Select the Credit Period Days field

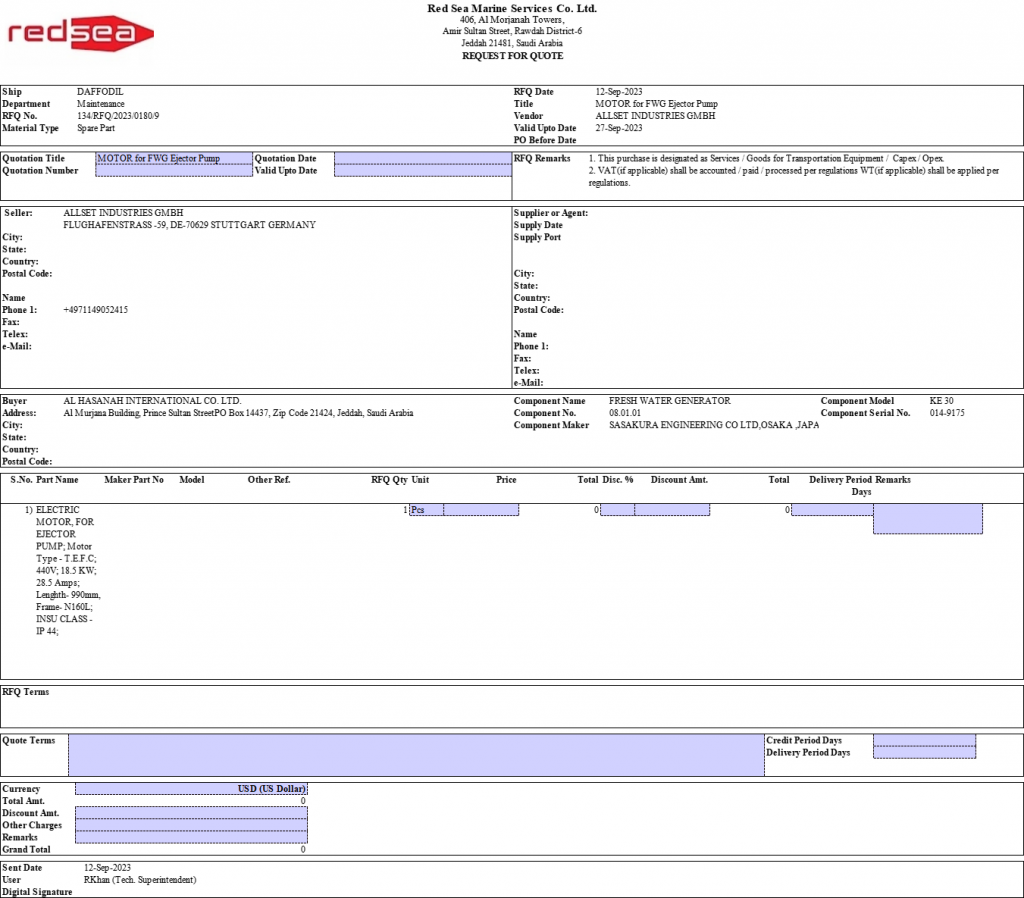tap(924, 740)
